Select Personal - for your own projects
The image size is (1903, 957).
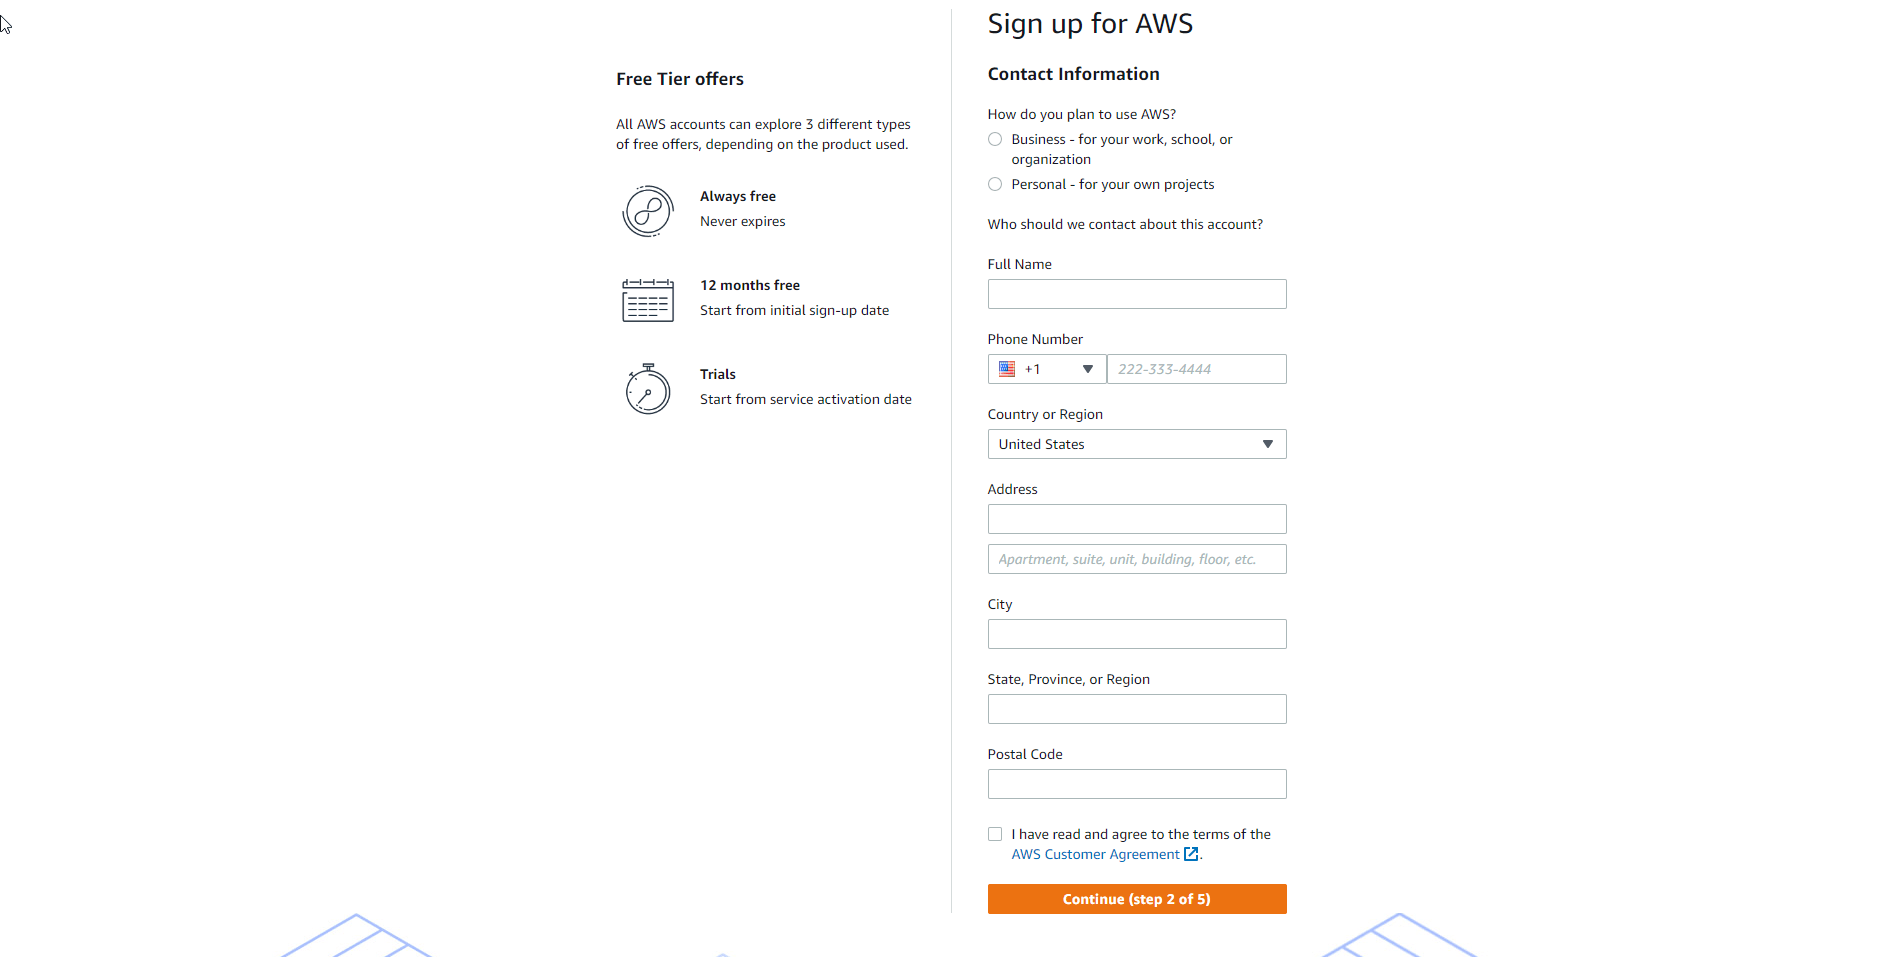[x=995, y=184]
